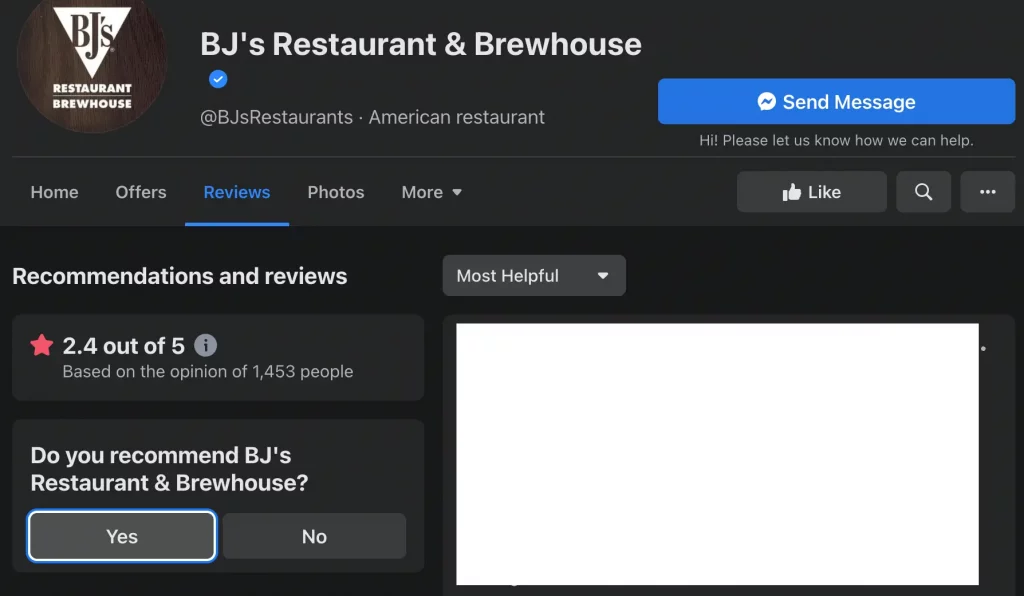Click 'Based on the opinion of 1,453 people'

point(208,371)
